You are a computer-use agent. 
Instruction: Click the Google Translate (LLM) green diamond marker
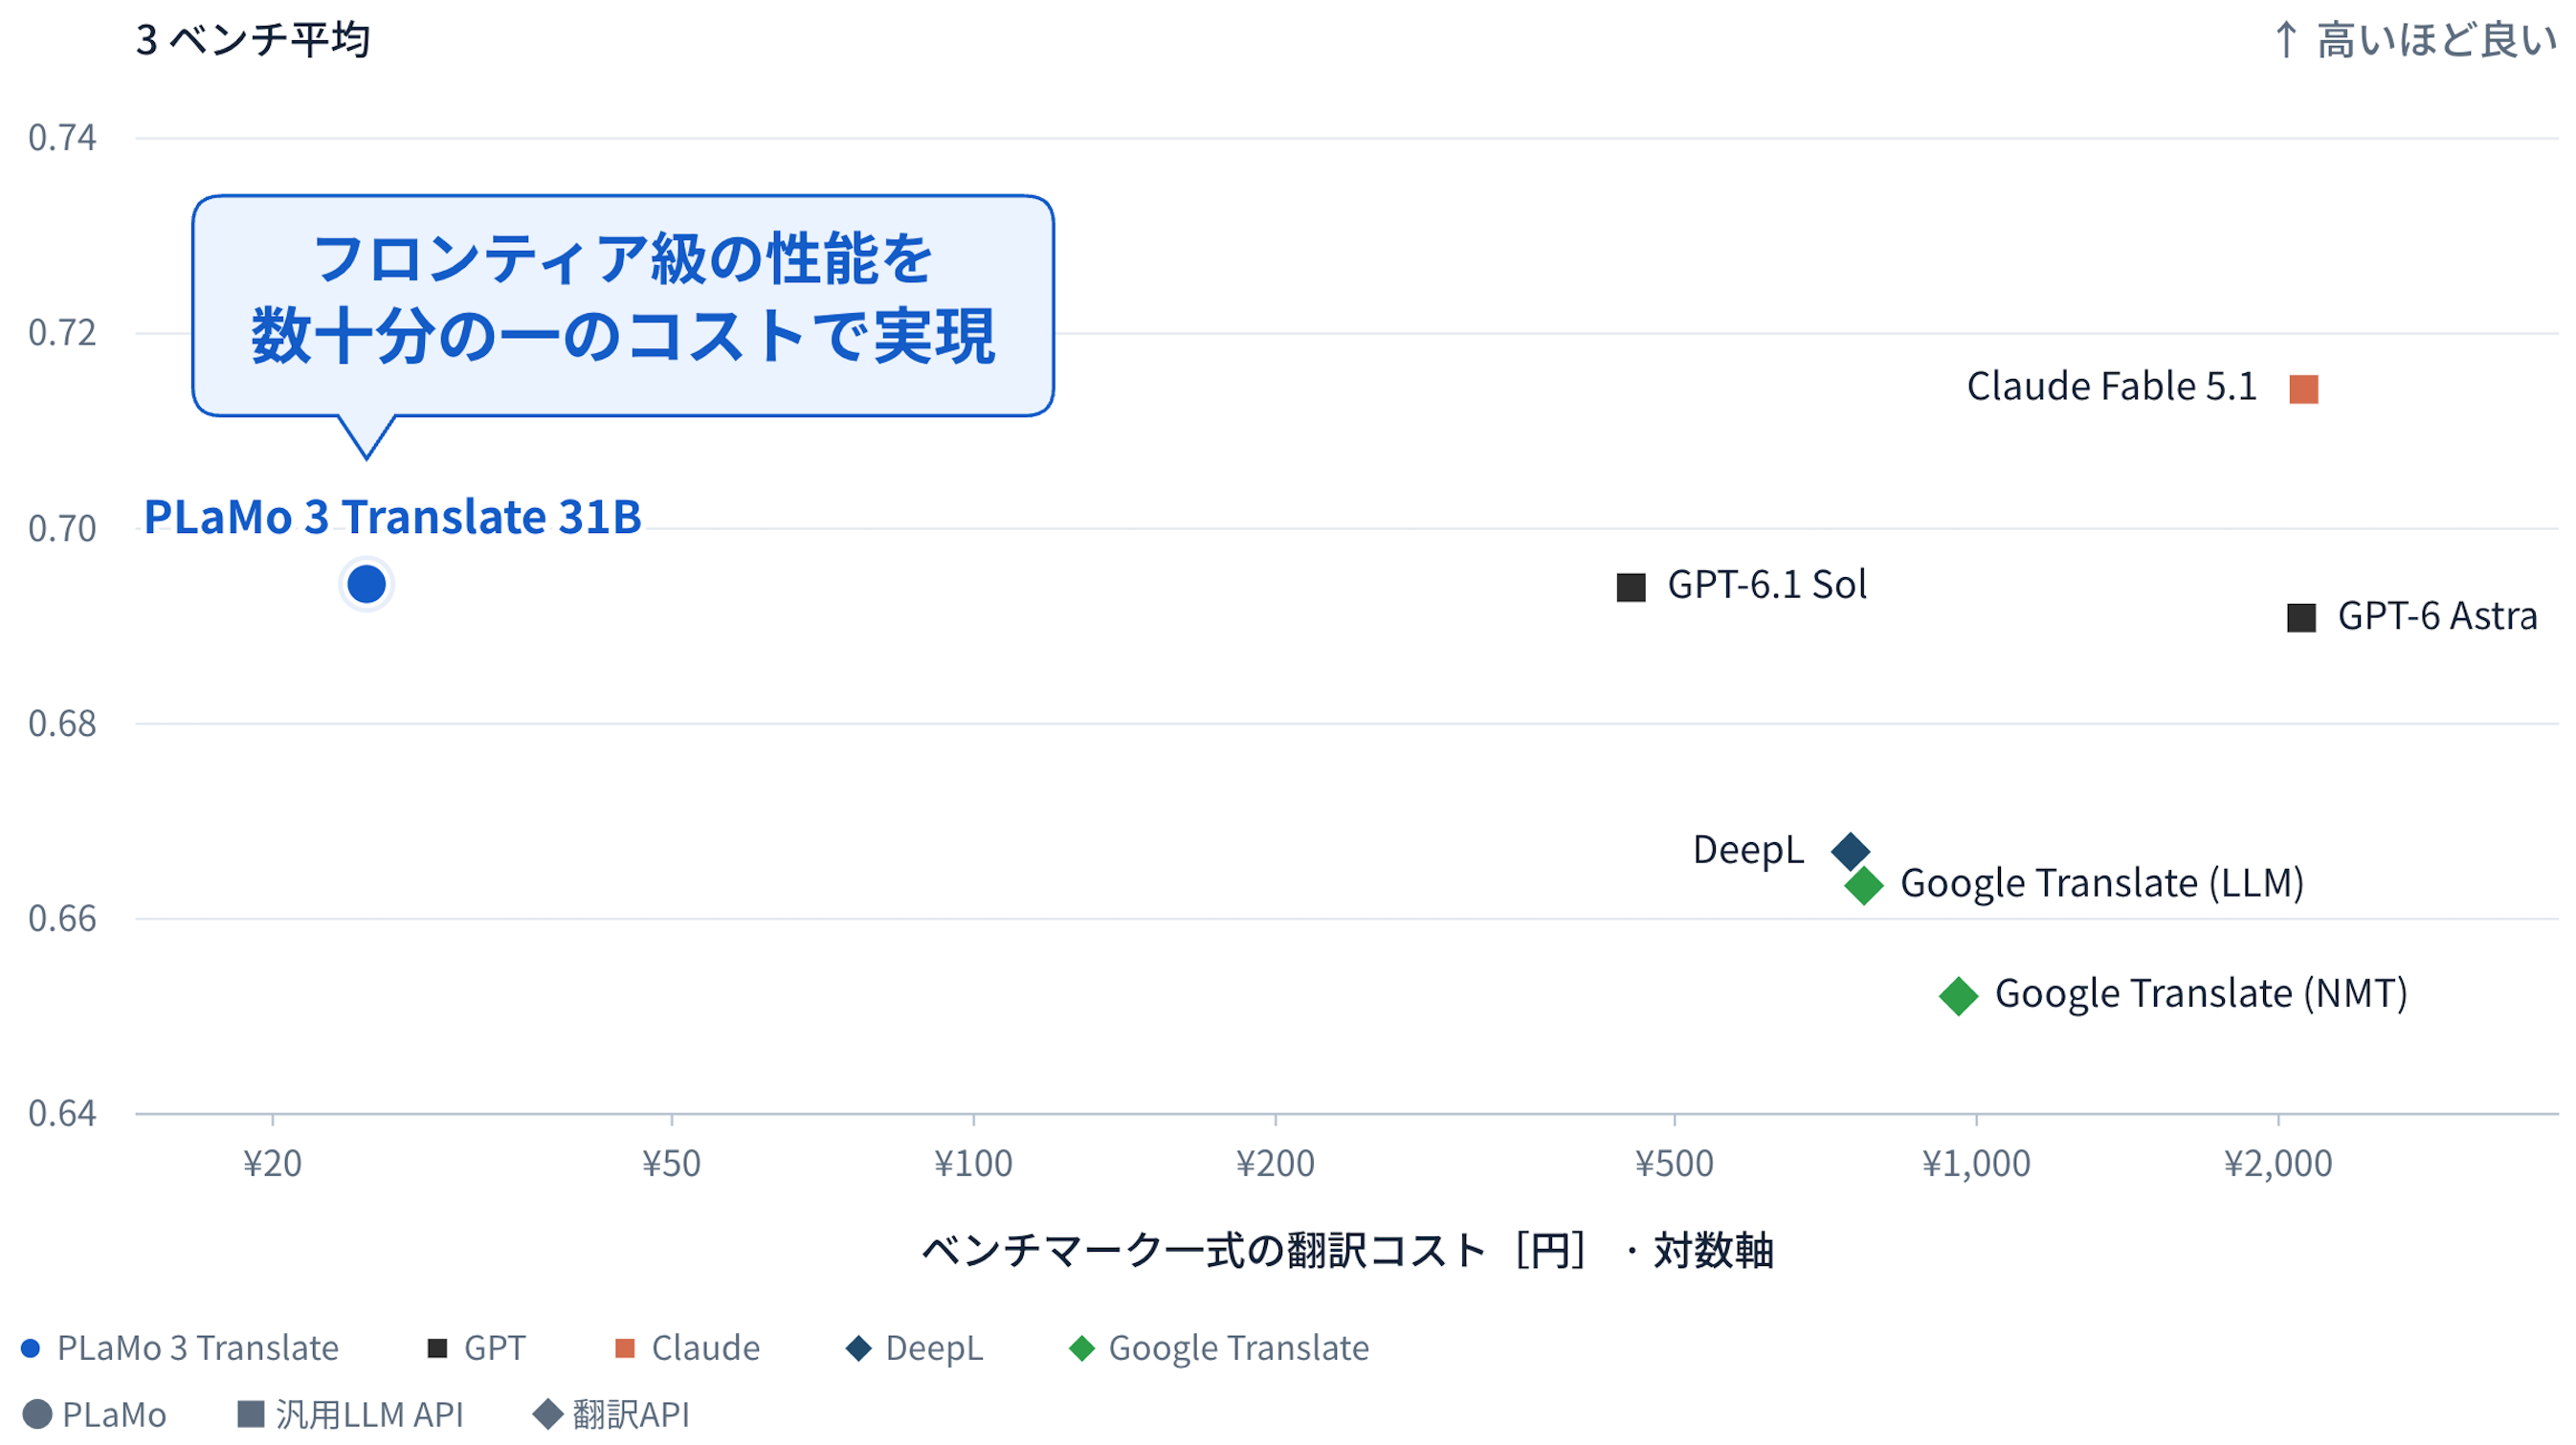(x=1864, y=886)
